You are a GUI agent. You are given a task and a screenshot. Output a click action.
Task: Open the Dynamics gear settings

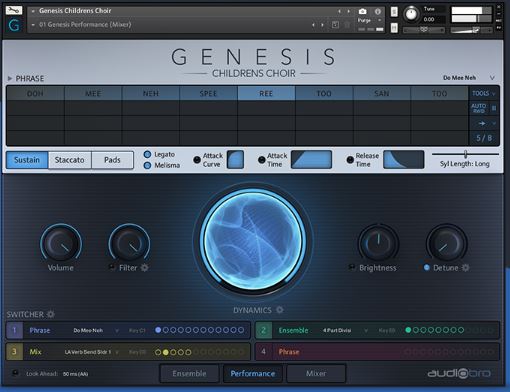point(280,310)
